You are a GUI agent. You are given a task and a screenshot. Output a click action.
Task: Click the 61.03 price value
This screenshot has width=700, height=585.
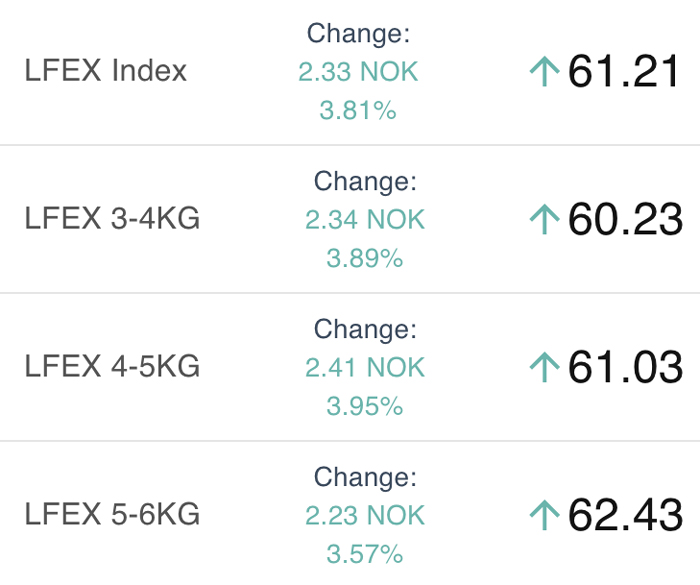(x=625, y=367)
